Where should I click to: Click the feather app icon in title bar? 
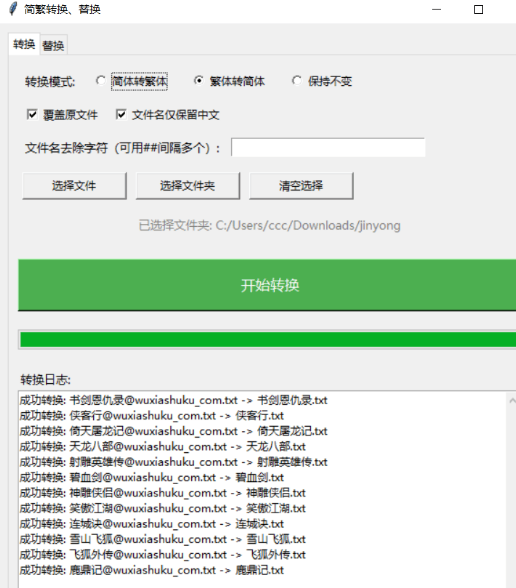pos(13,9)
